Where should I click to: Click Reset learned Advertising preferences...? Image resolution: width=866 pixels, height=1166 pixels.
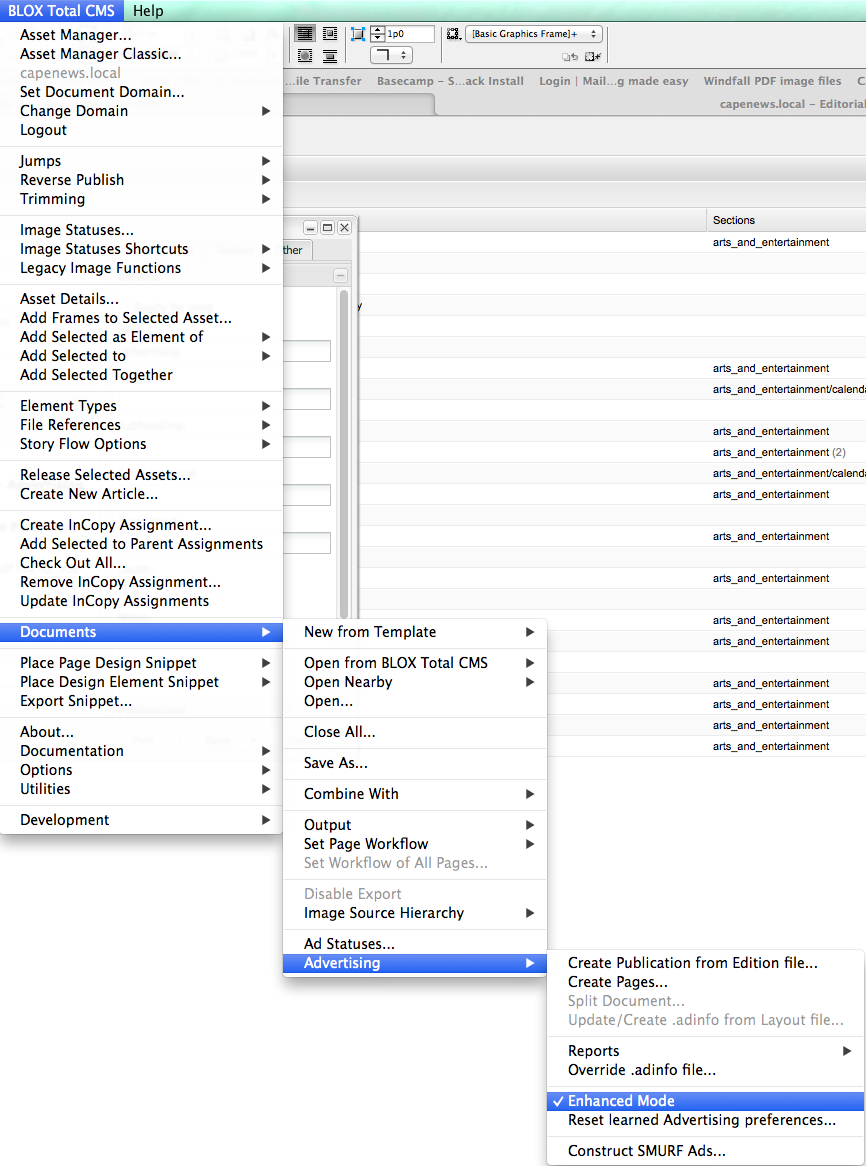[x=705, y=1120]
